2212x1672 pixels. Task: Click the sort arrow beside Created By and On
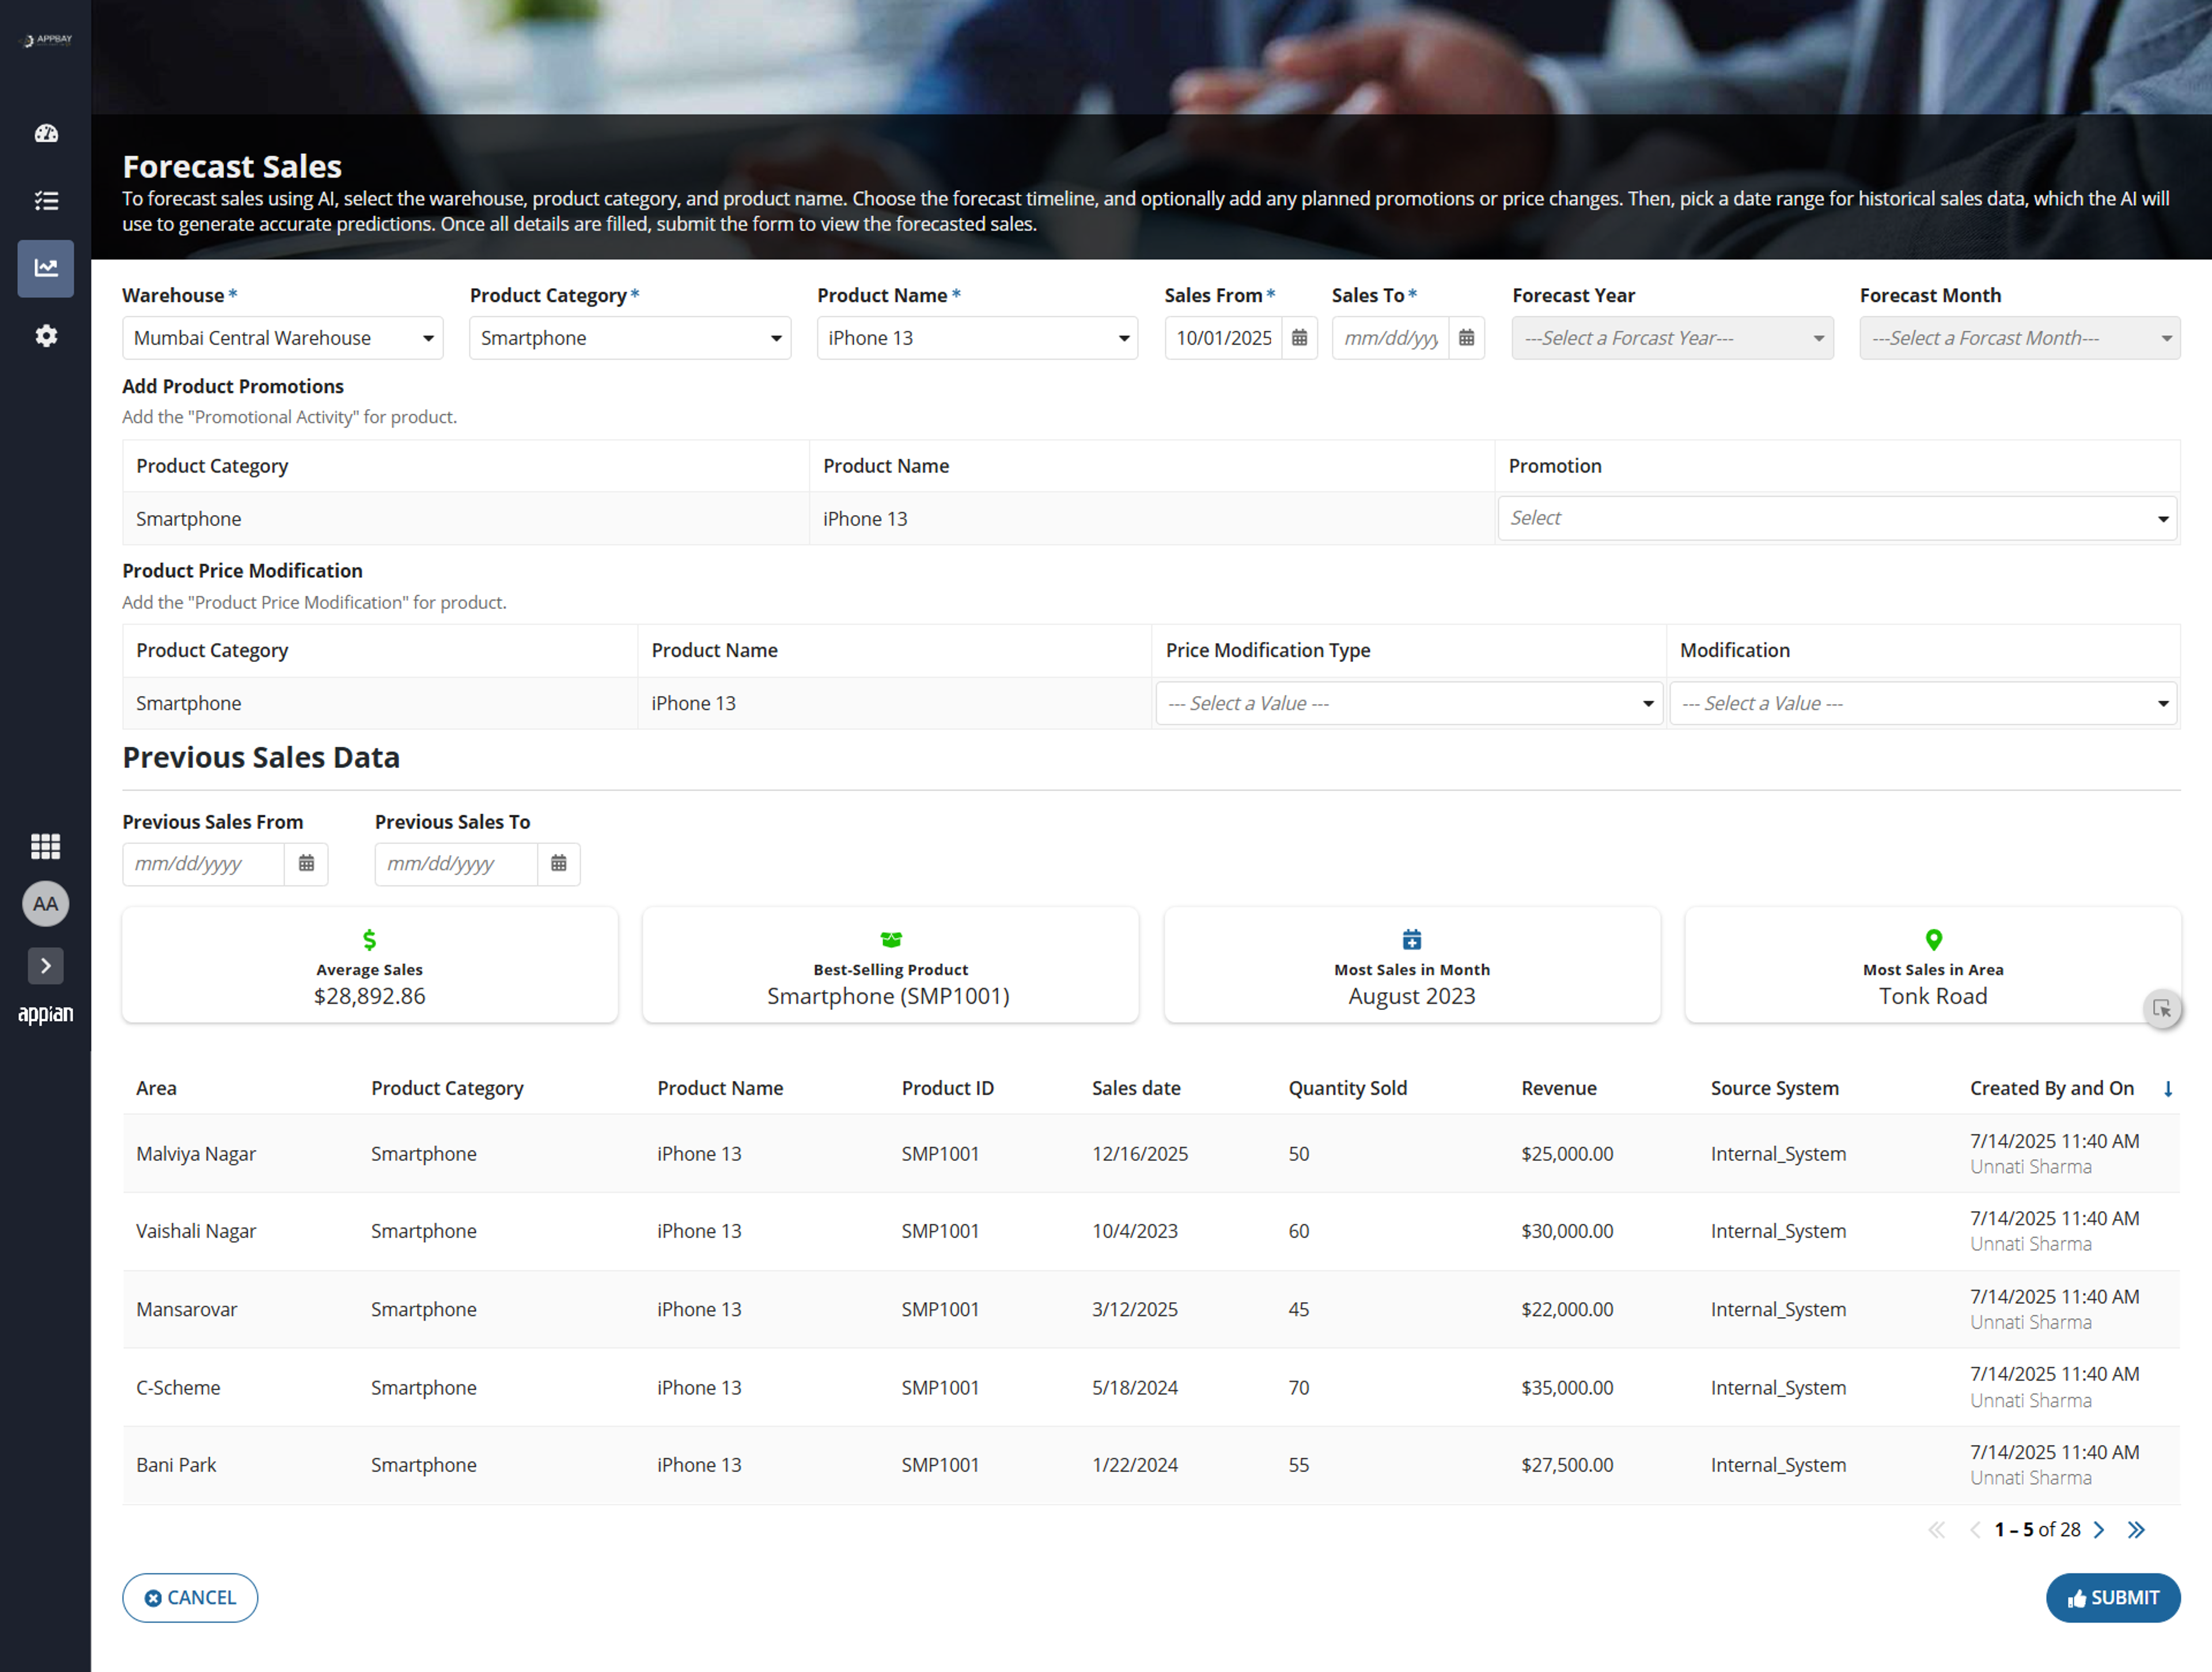[x=2168, y=1089]
